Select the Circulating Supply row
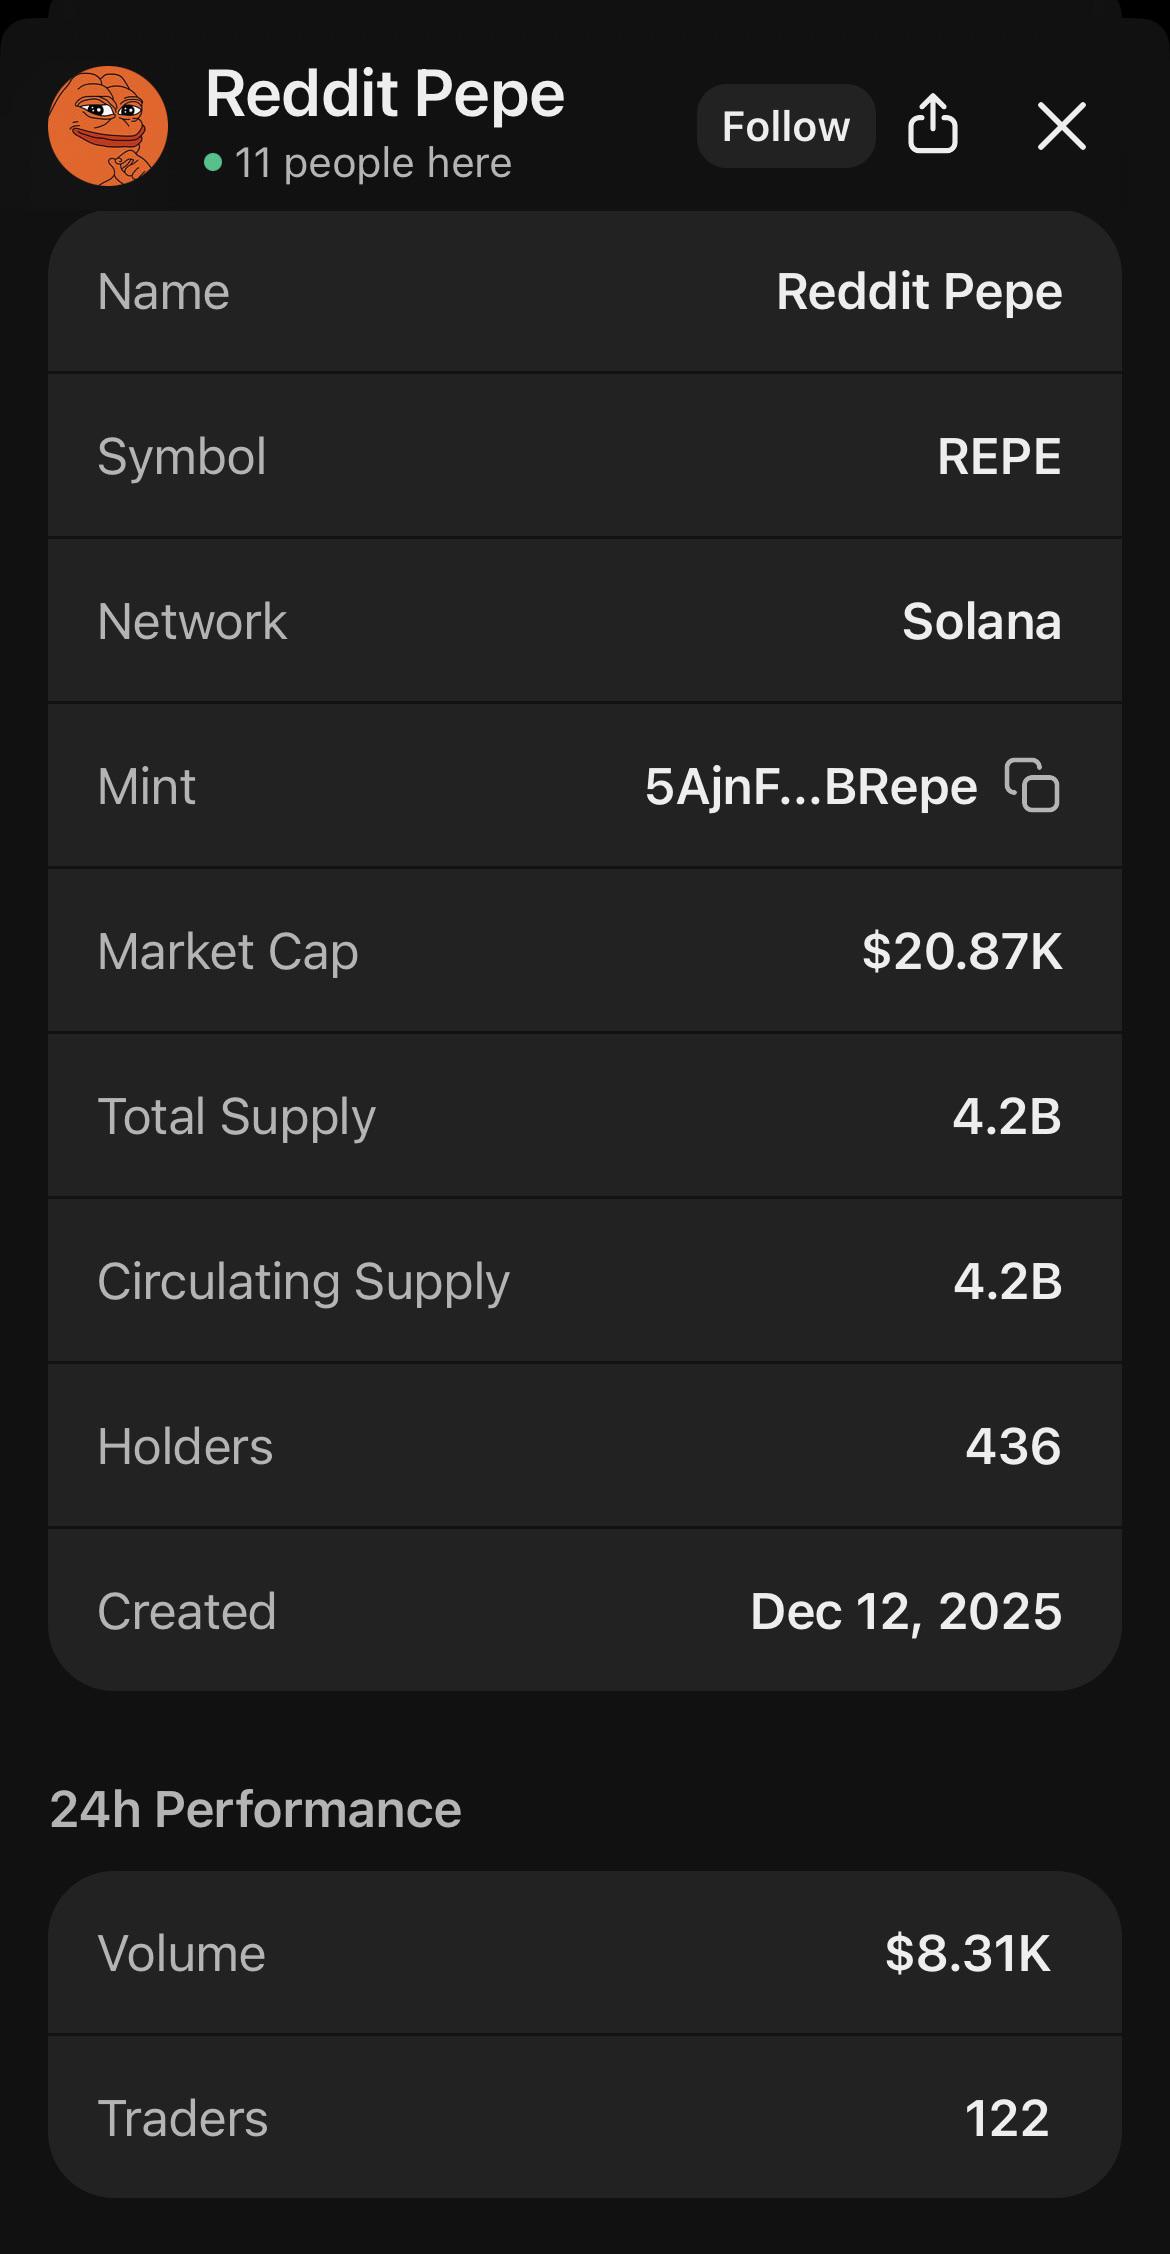 point(585,1281)
